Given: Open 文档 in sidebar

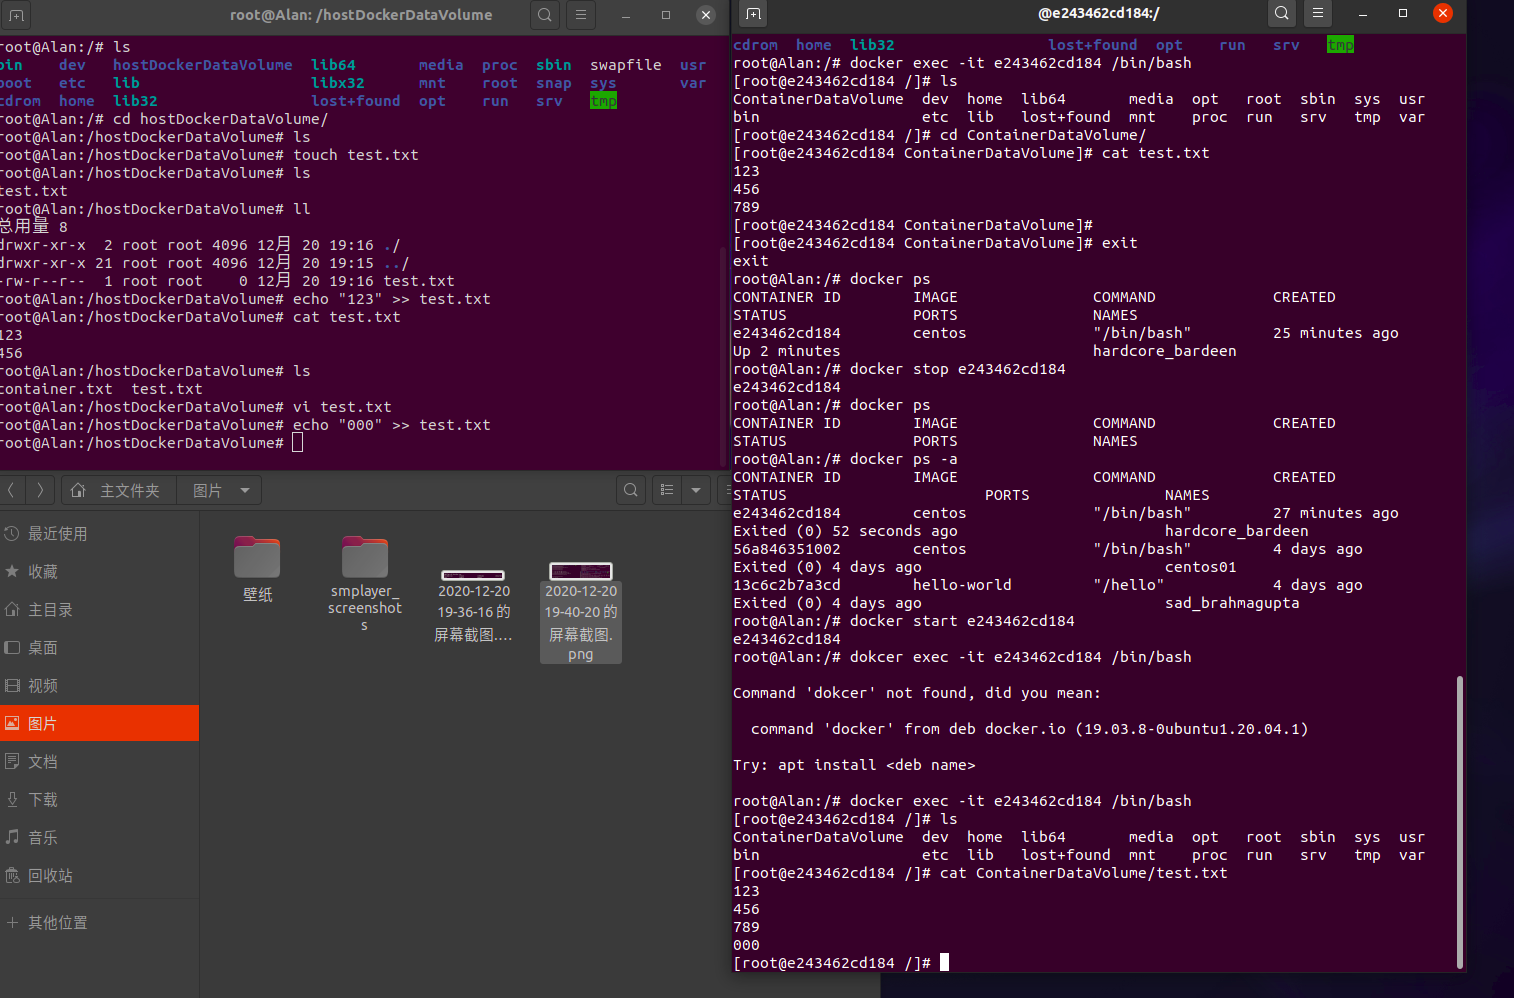Looking at the screenshot, I should pos(99,762).
